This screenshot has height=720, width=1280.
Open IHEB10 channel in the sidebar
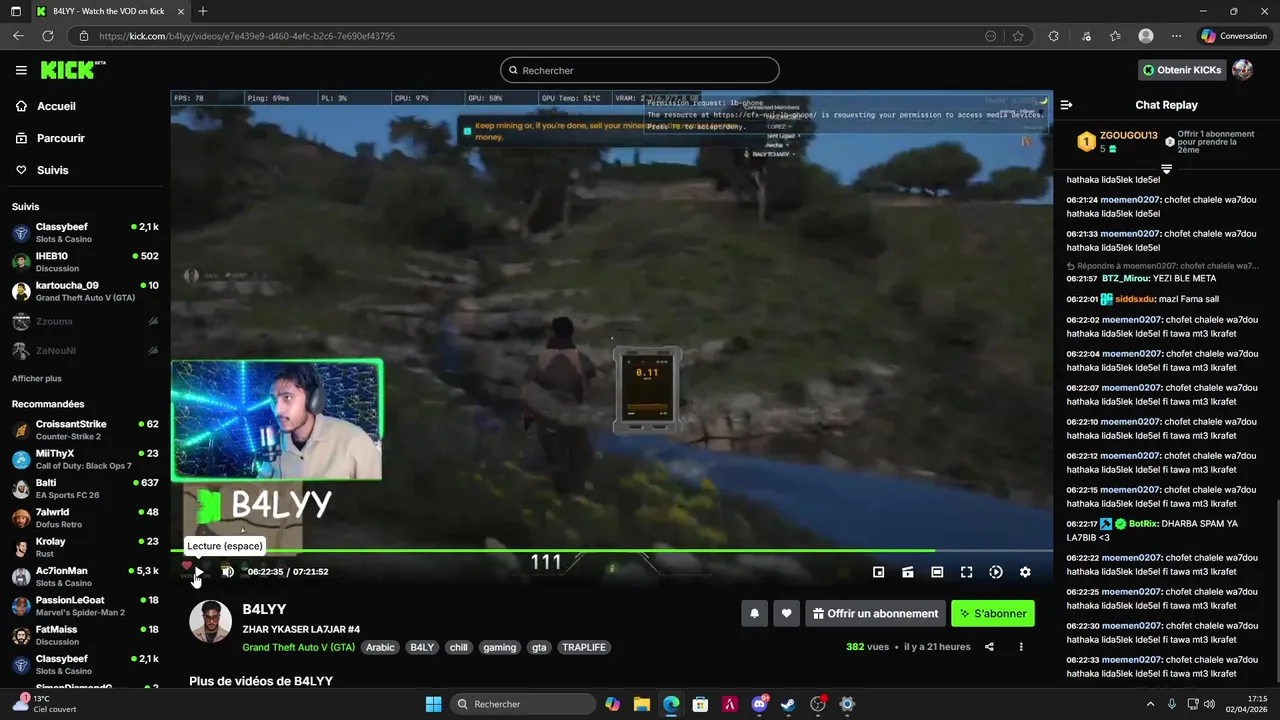click(85, 262)
